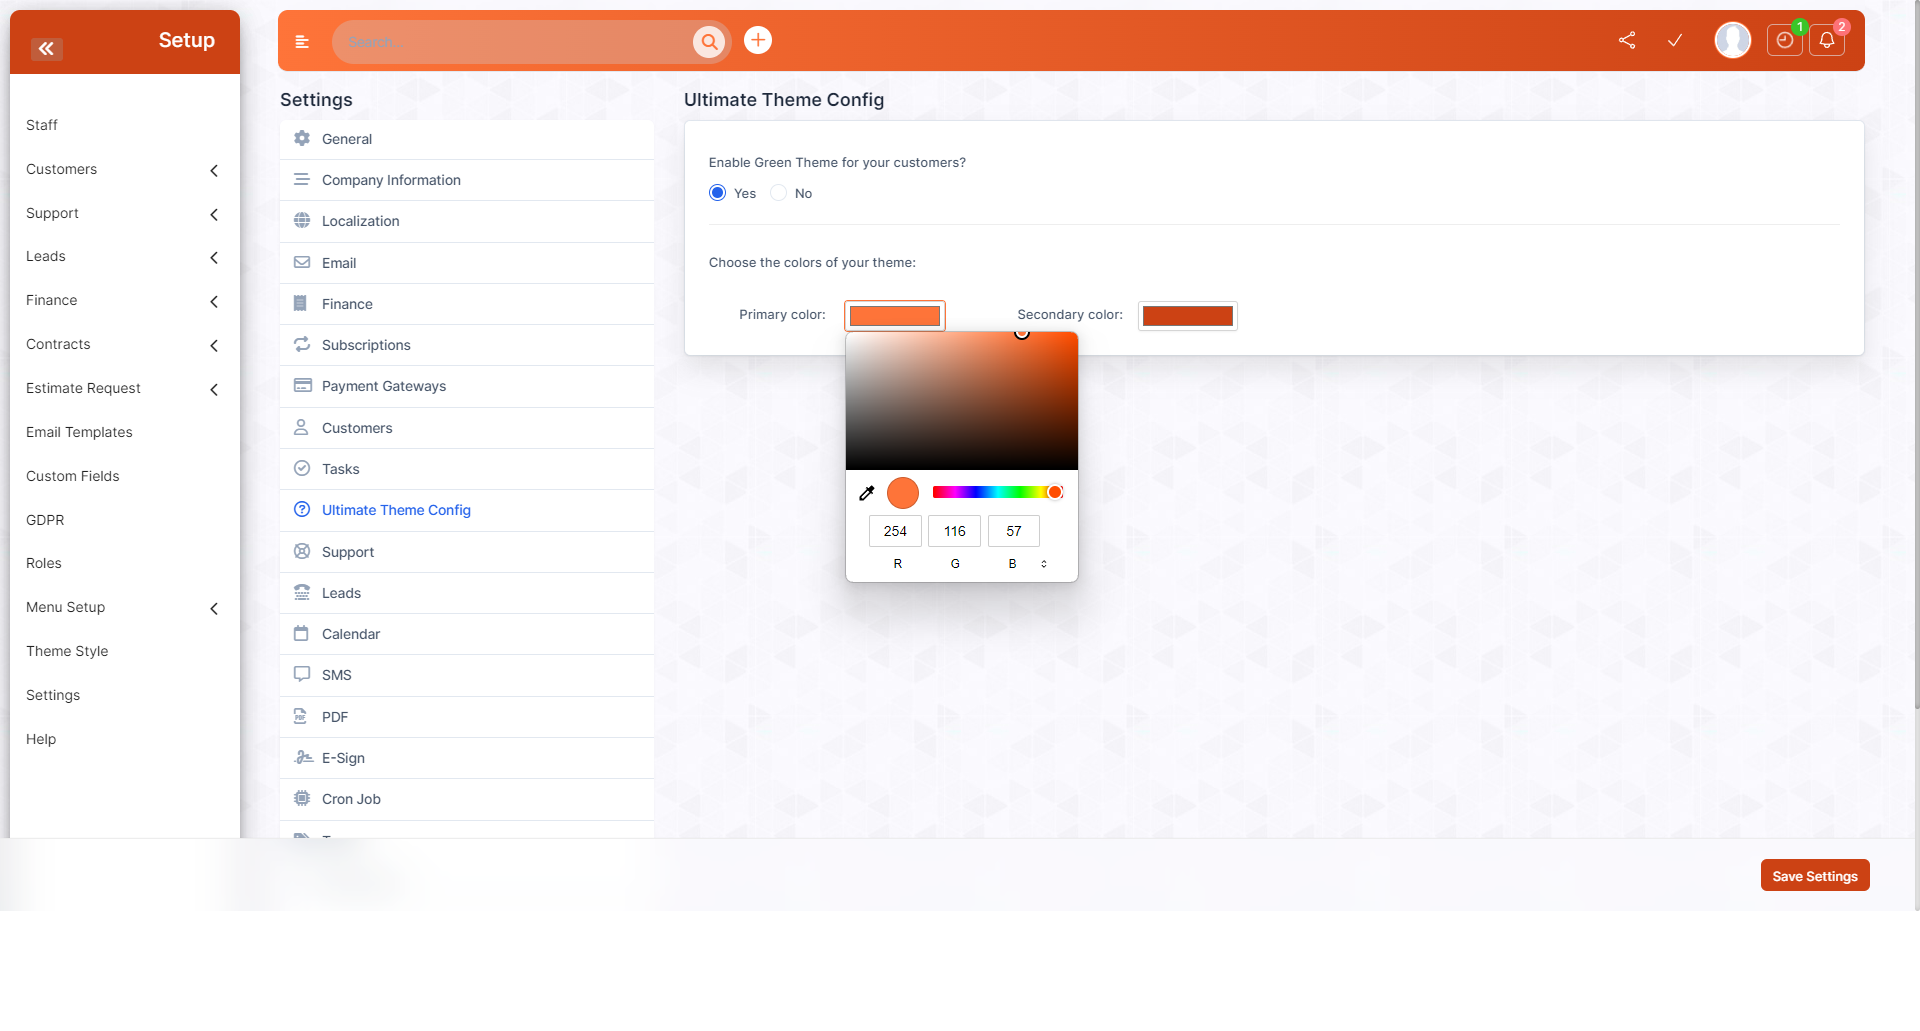The image size is (1920, 1031).
Task: Open the Ultimate Theme Config link
Action: point(395,510)
